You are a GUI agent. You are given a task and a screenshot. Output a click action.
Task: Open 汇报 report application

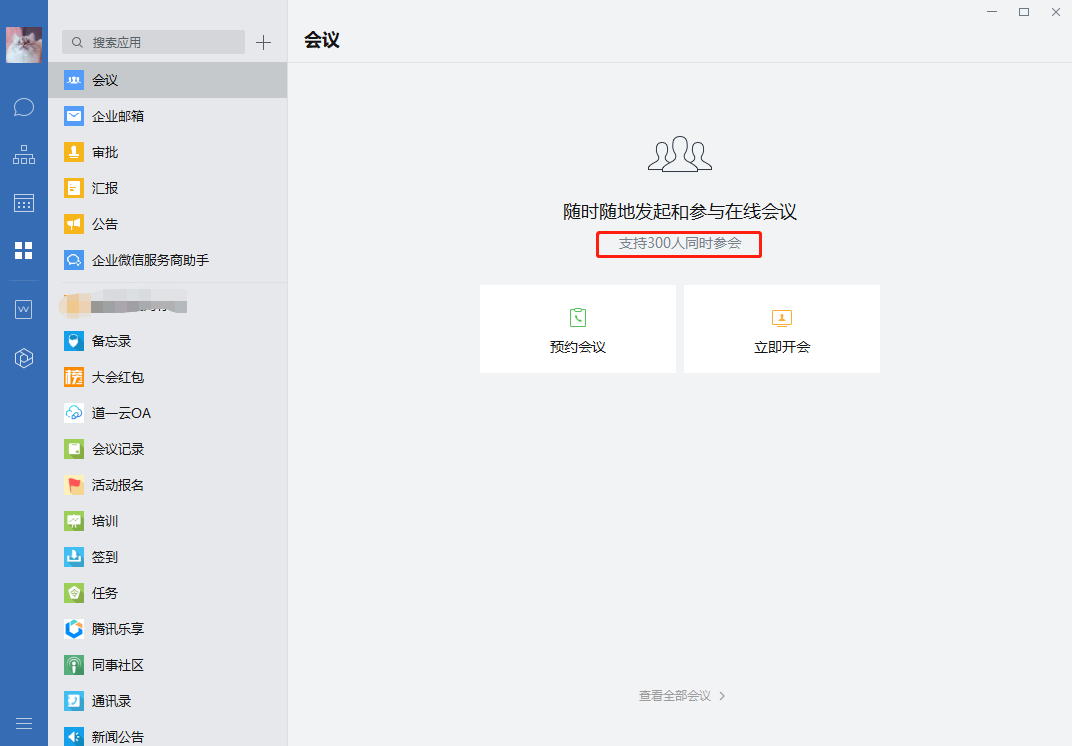(x=105, y=188)
